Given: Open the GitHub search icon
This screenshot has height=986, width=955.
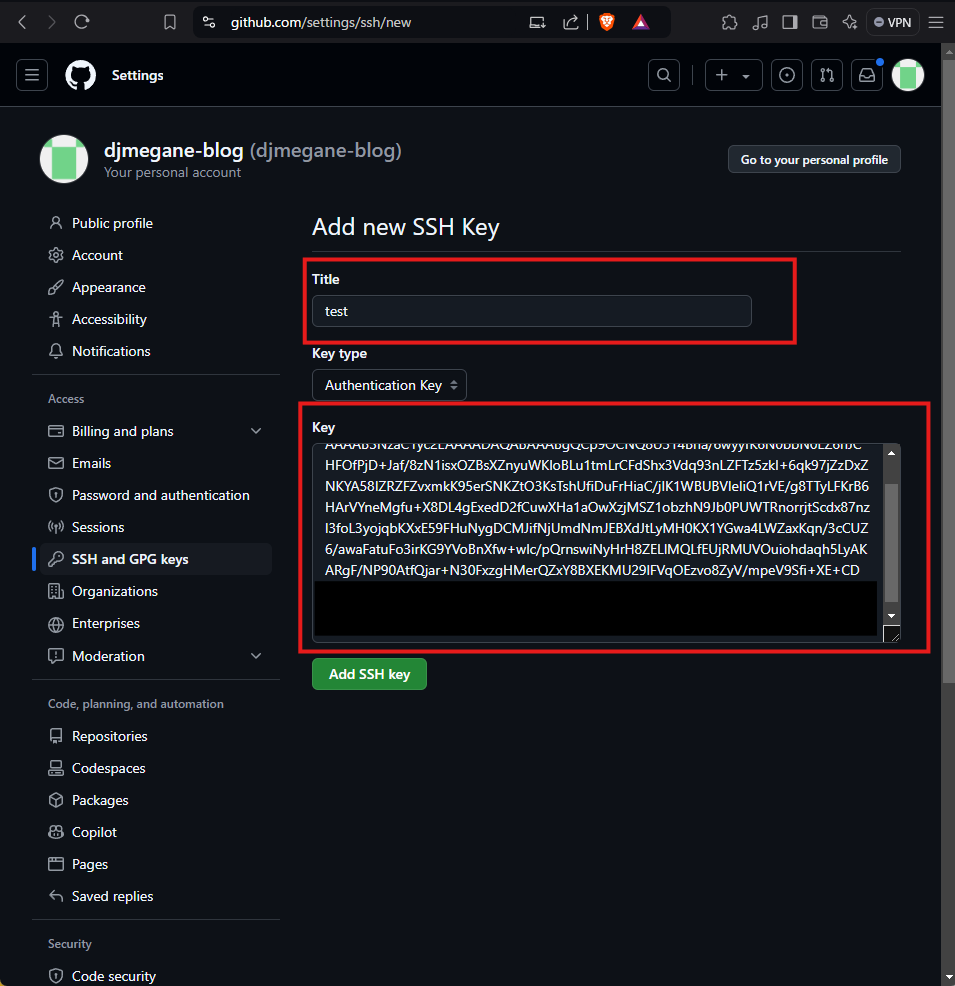Looking at the screenshot, I should 663,75.
